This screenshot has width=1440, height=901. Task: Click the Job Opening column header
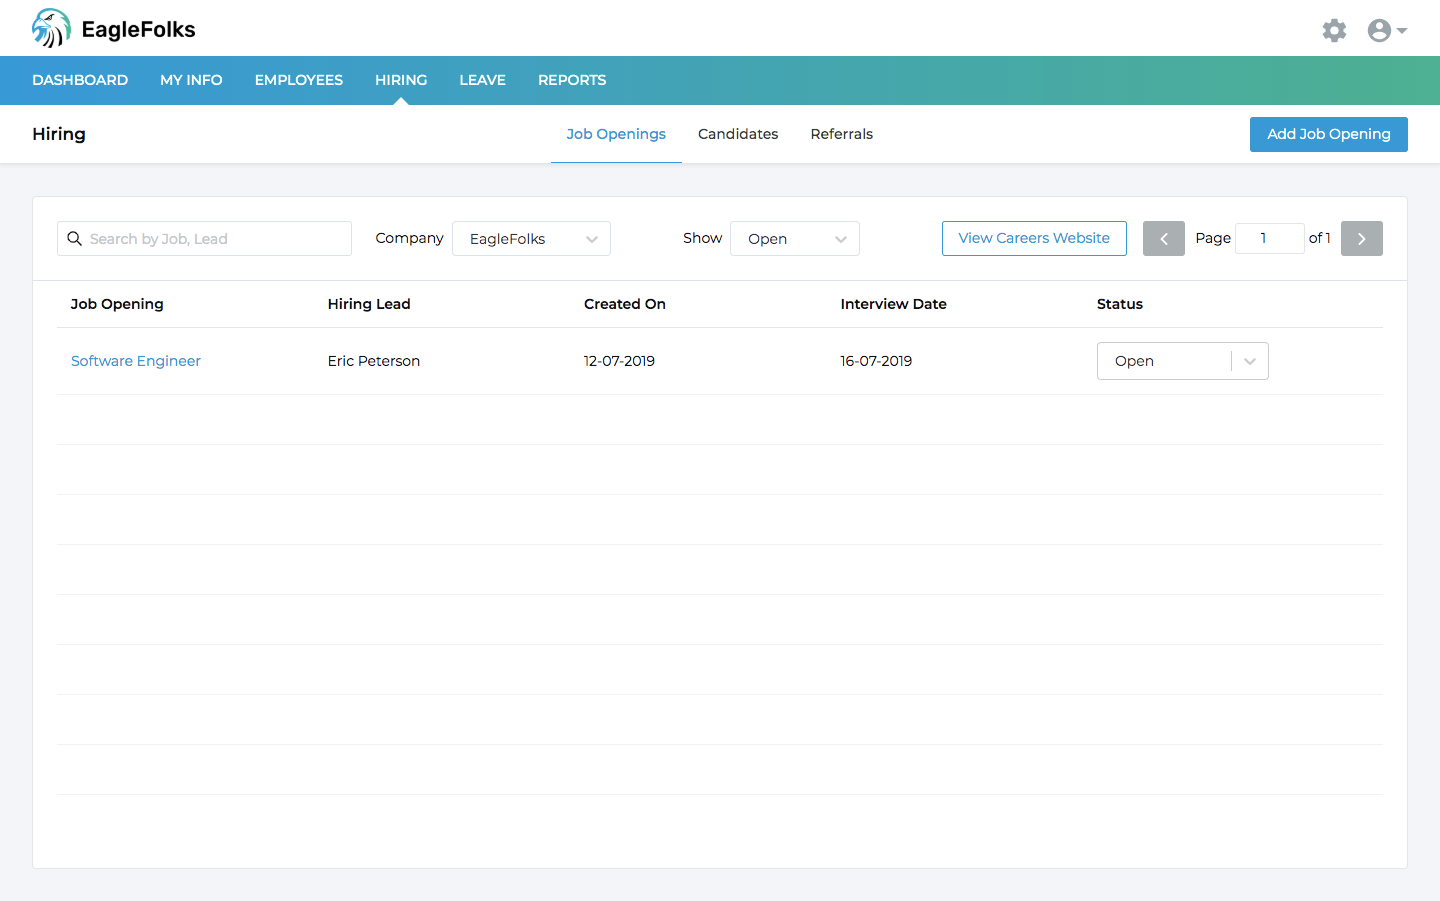coord(117,304)
